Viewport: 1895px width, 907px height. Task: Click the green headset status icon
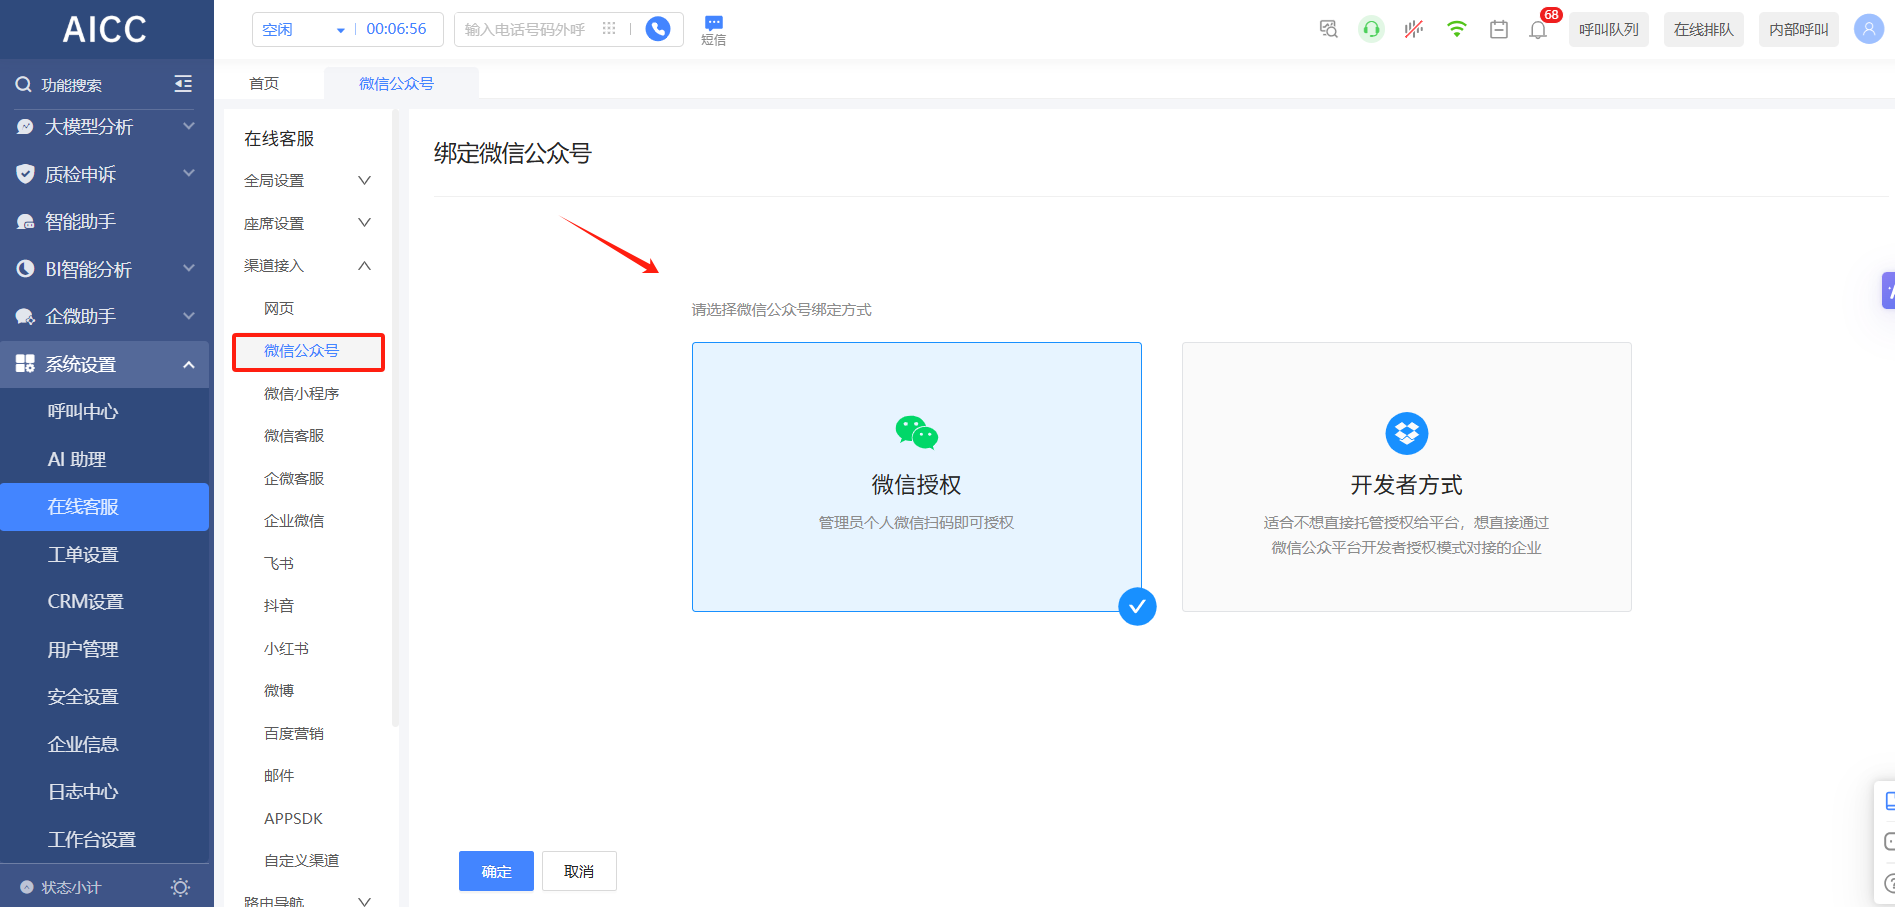1371,29
